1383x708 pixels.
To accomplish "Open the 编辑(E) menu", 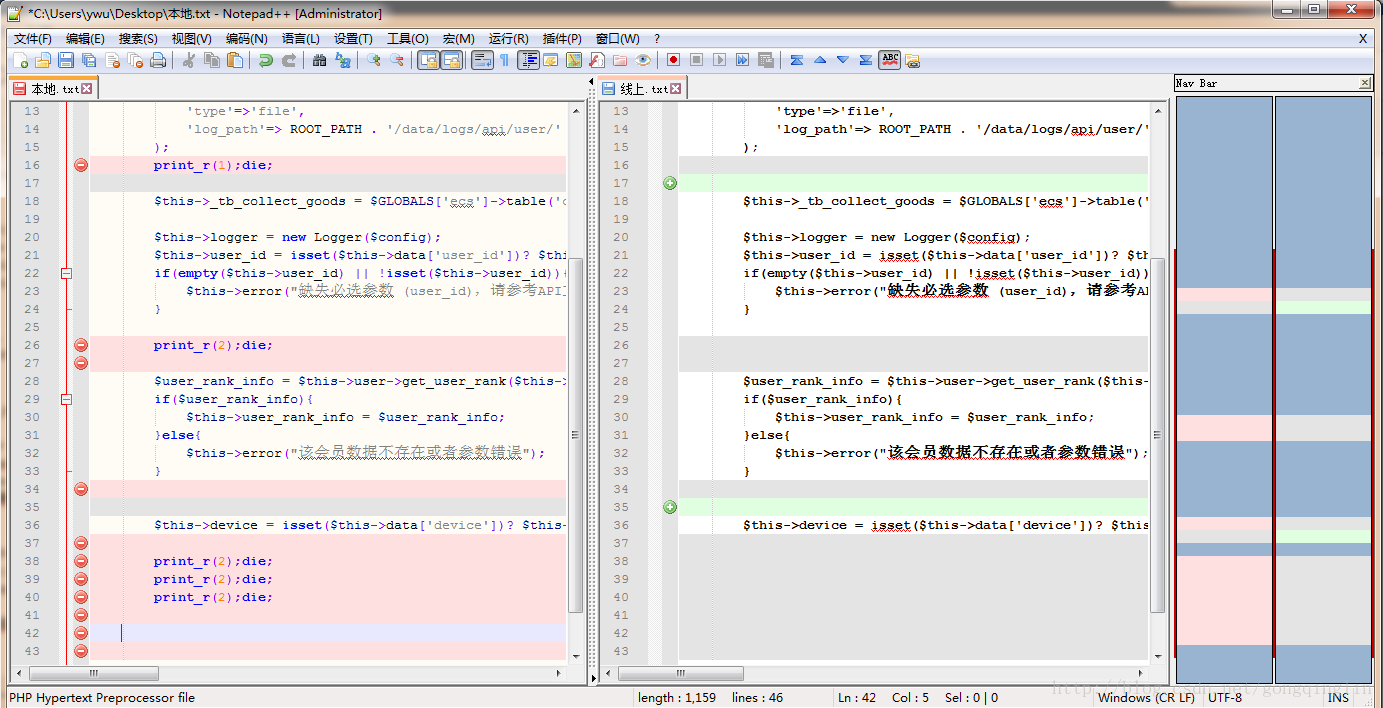I will 85,38.
